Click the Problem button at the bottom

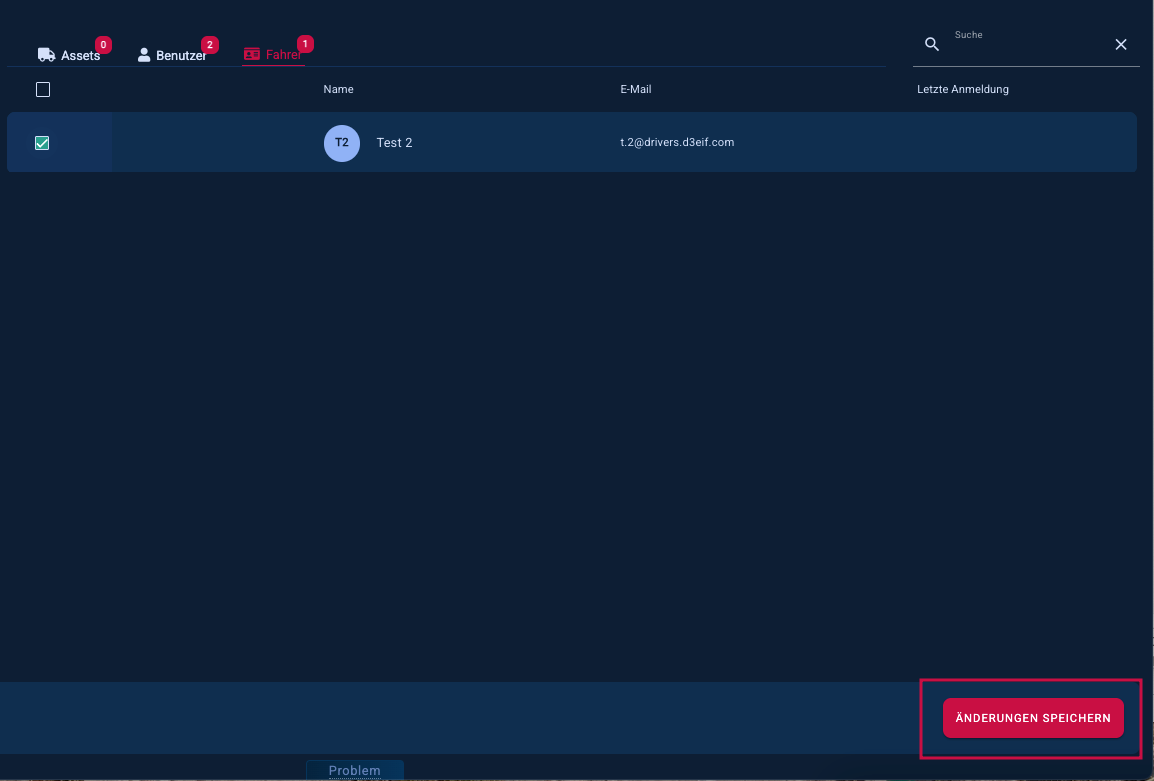point(354,770)
